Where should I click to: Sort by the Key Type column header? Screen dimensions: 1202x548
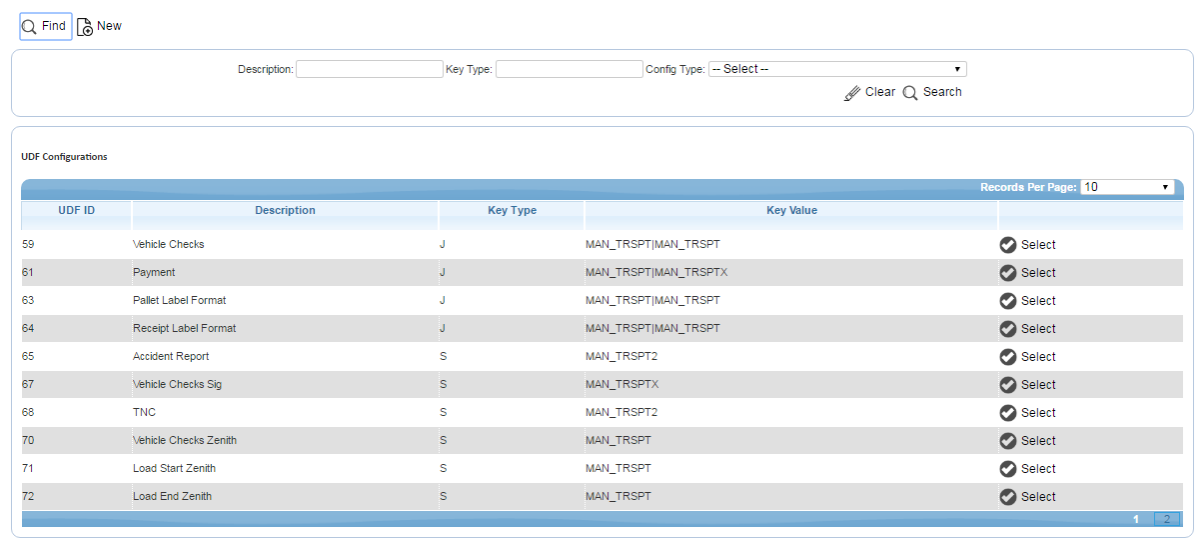pos(512,211)
